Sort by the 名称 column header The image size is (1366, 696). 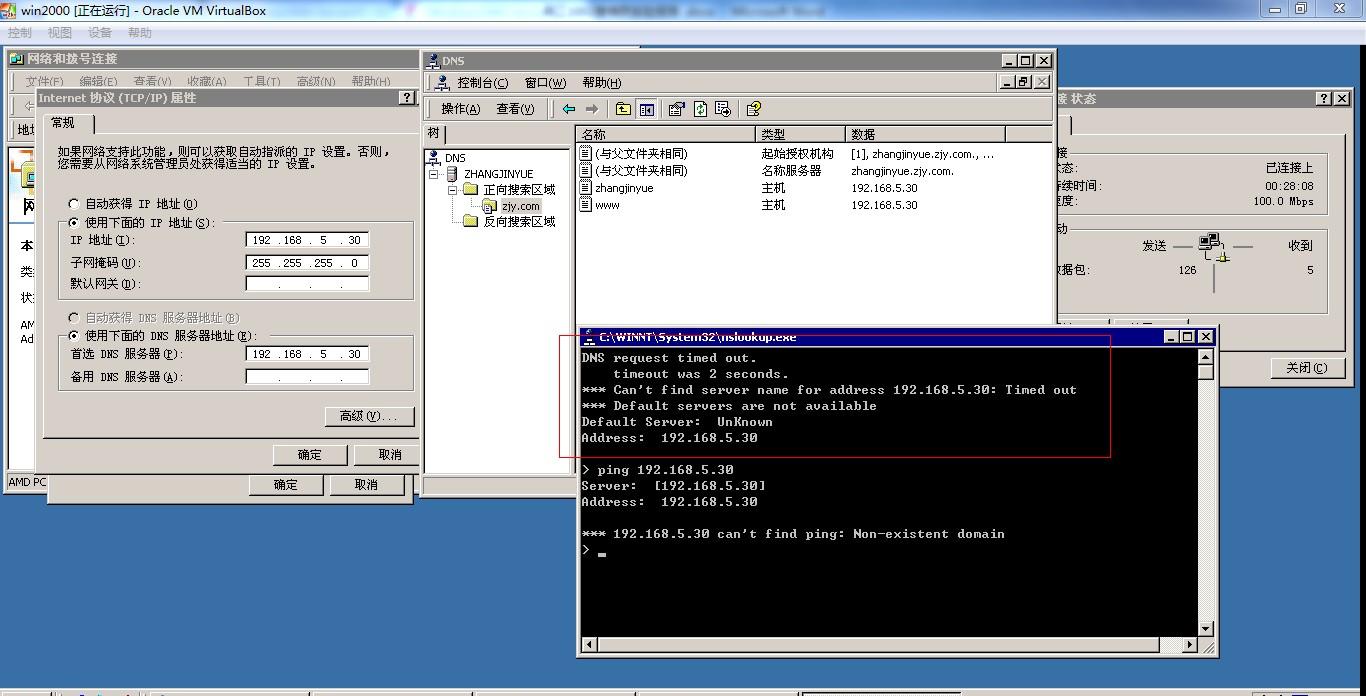(x=666, y=134)
